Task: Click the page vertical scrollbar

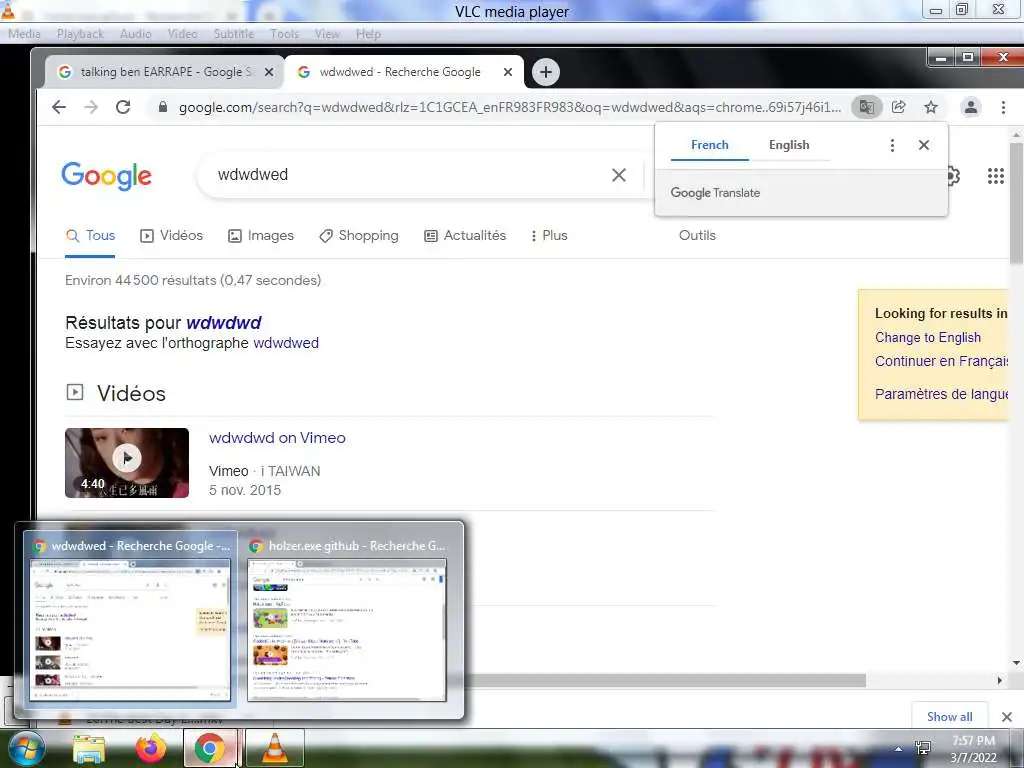Action: point(1016,202)
